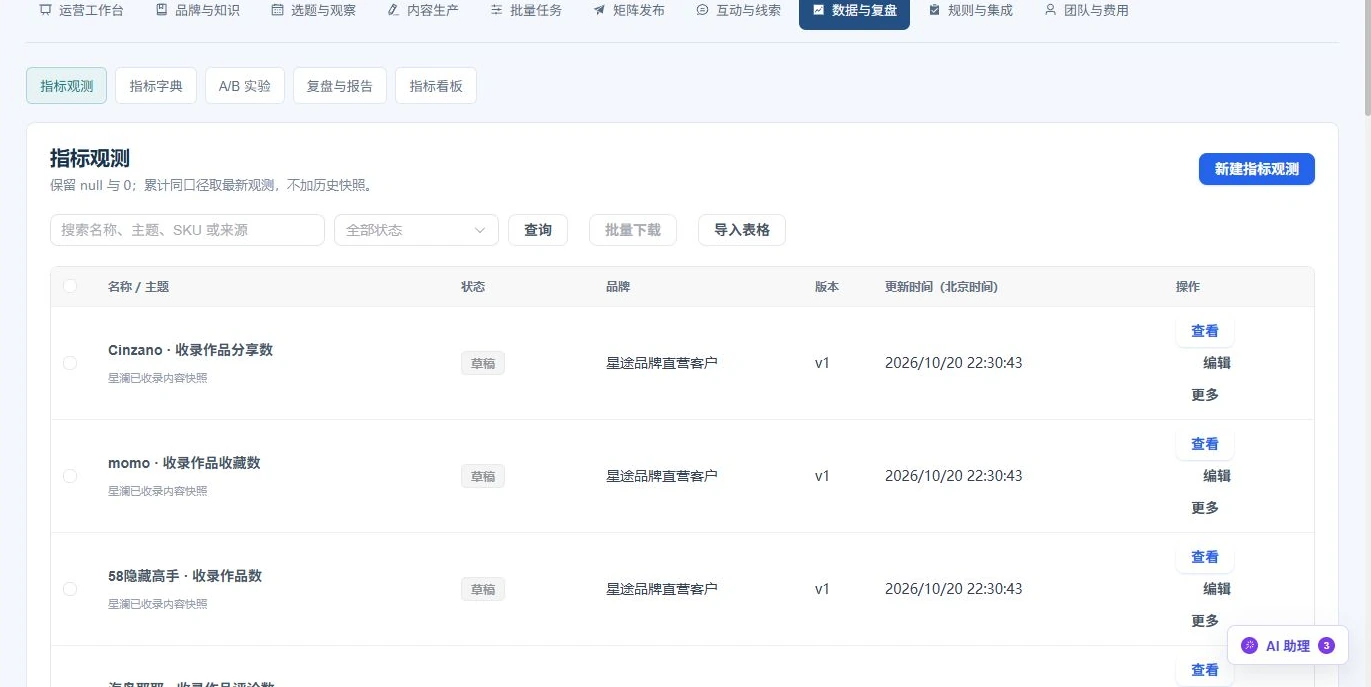Image resolution: width=1371 pixels, height=687 pixels.
Task: Focus the 搜索名称、主题、SKU 或来源 search field
Action: [187, 230]
